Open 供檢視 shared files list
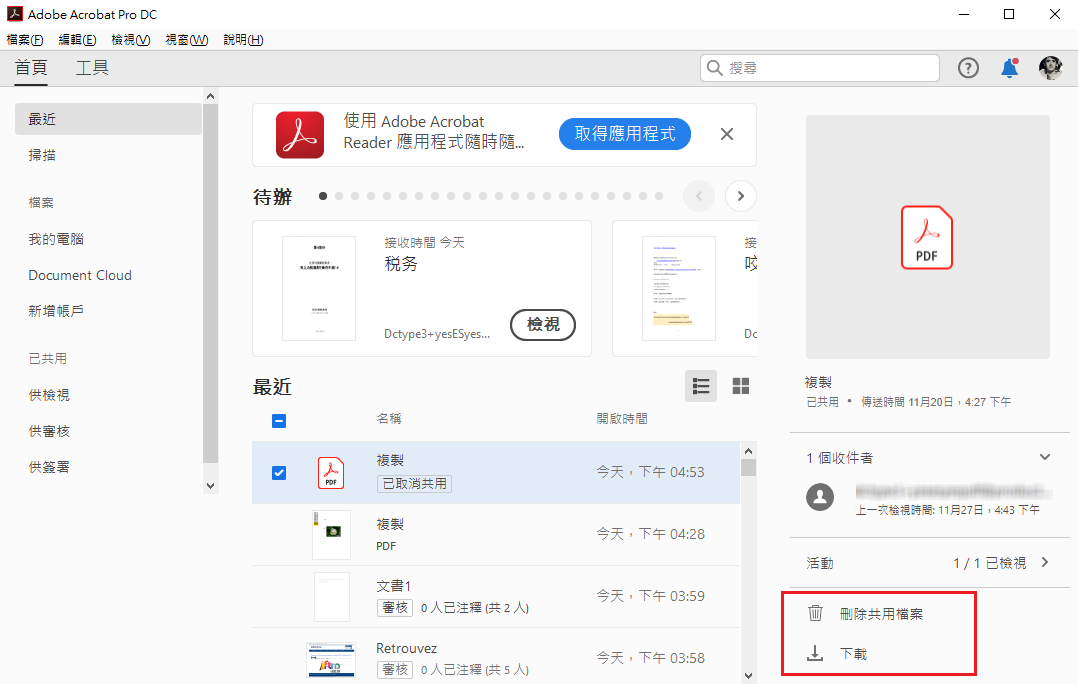The image size is (1078, 684). (49, 395)
